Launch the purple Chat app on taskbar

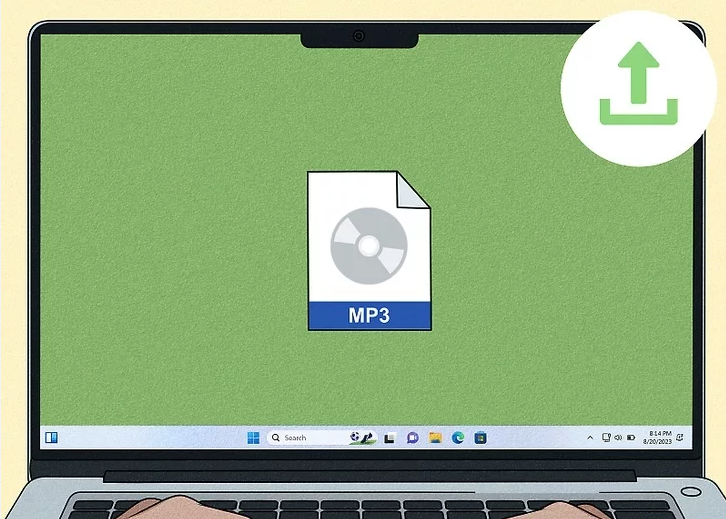(x=412, y=438)
